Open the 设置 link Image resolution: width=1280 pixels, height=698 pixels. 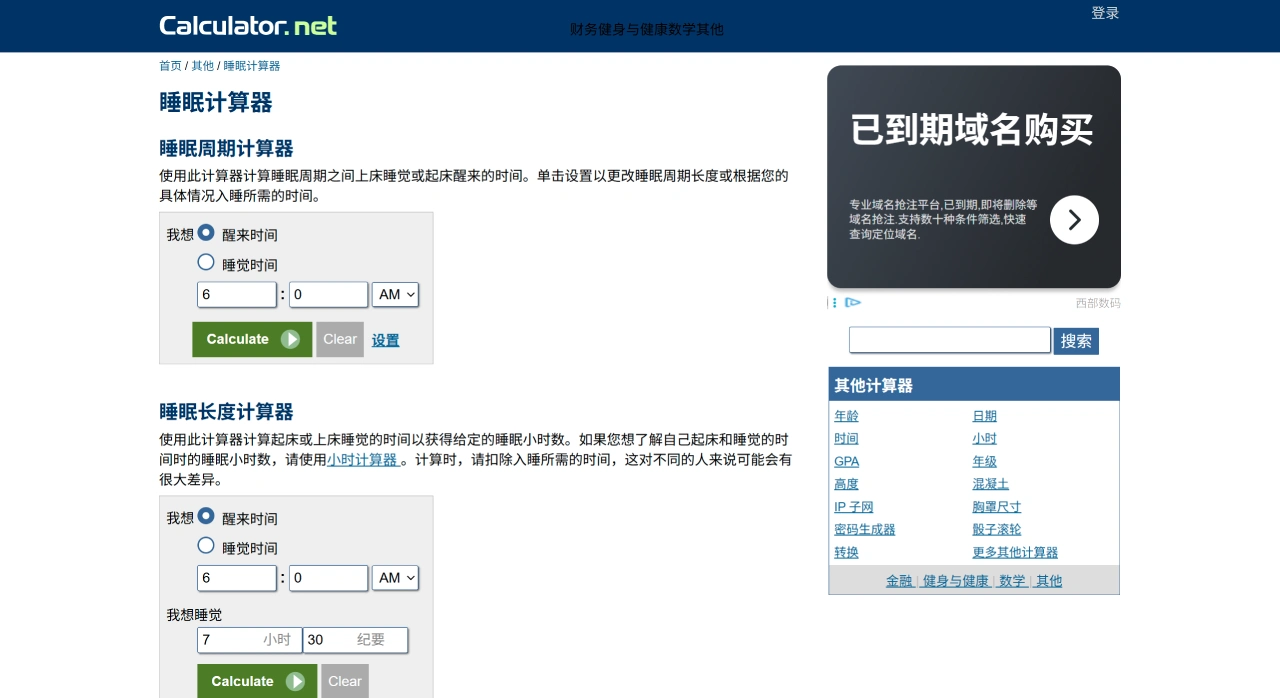[x=385, y=339]
